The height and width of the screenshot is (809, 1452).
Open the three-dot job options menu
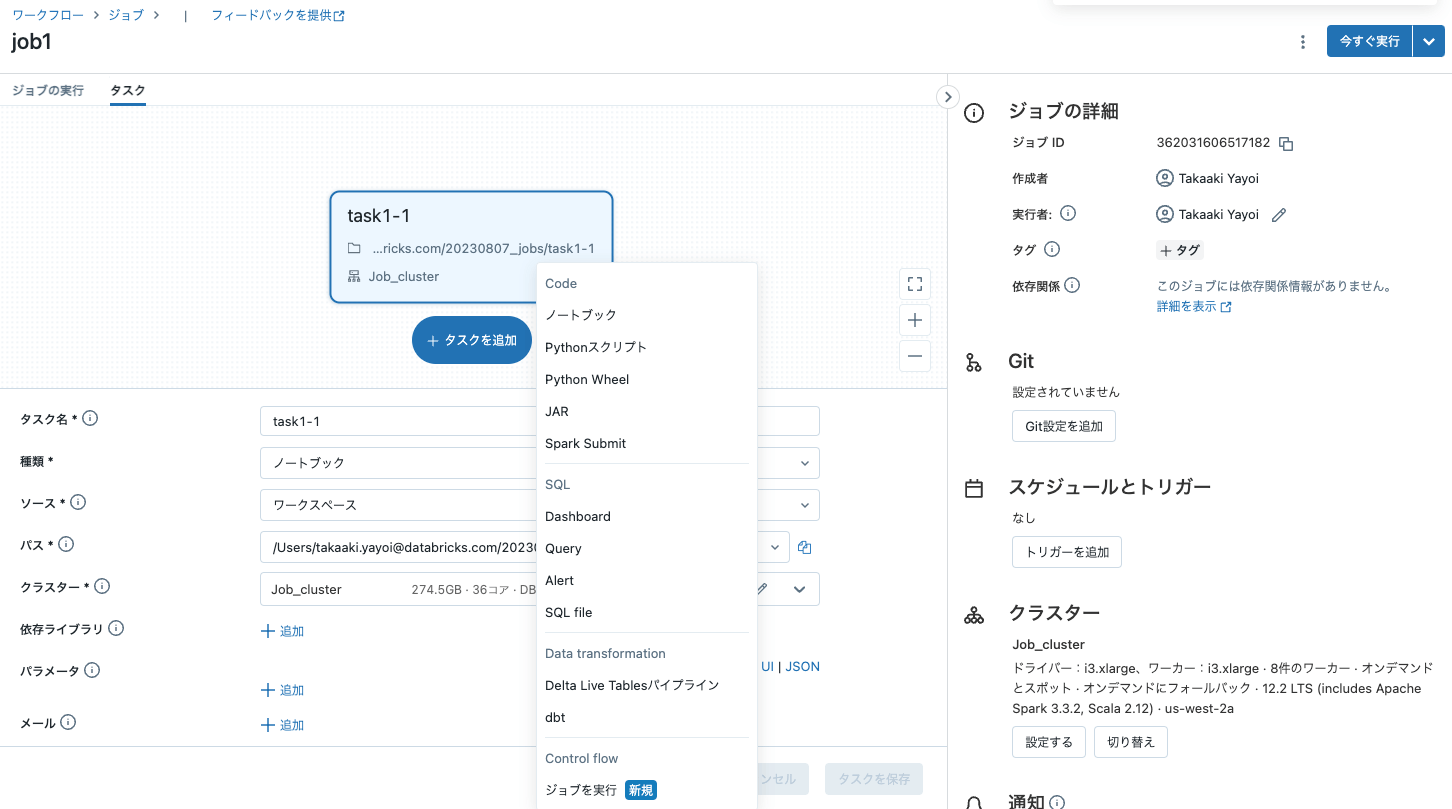pyautogui.click(x=1302, y=42)
